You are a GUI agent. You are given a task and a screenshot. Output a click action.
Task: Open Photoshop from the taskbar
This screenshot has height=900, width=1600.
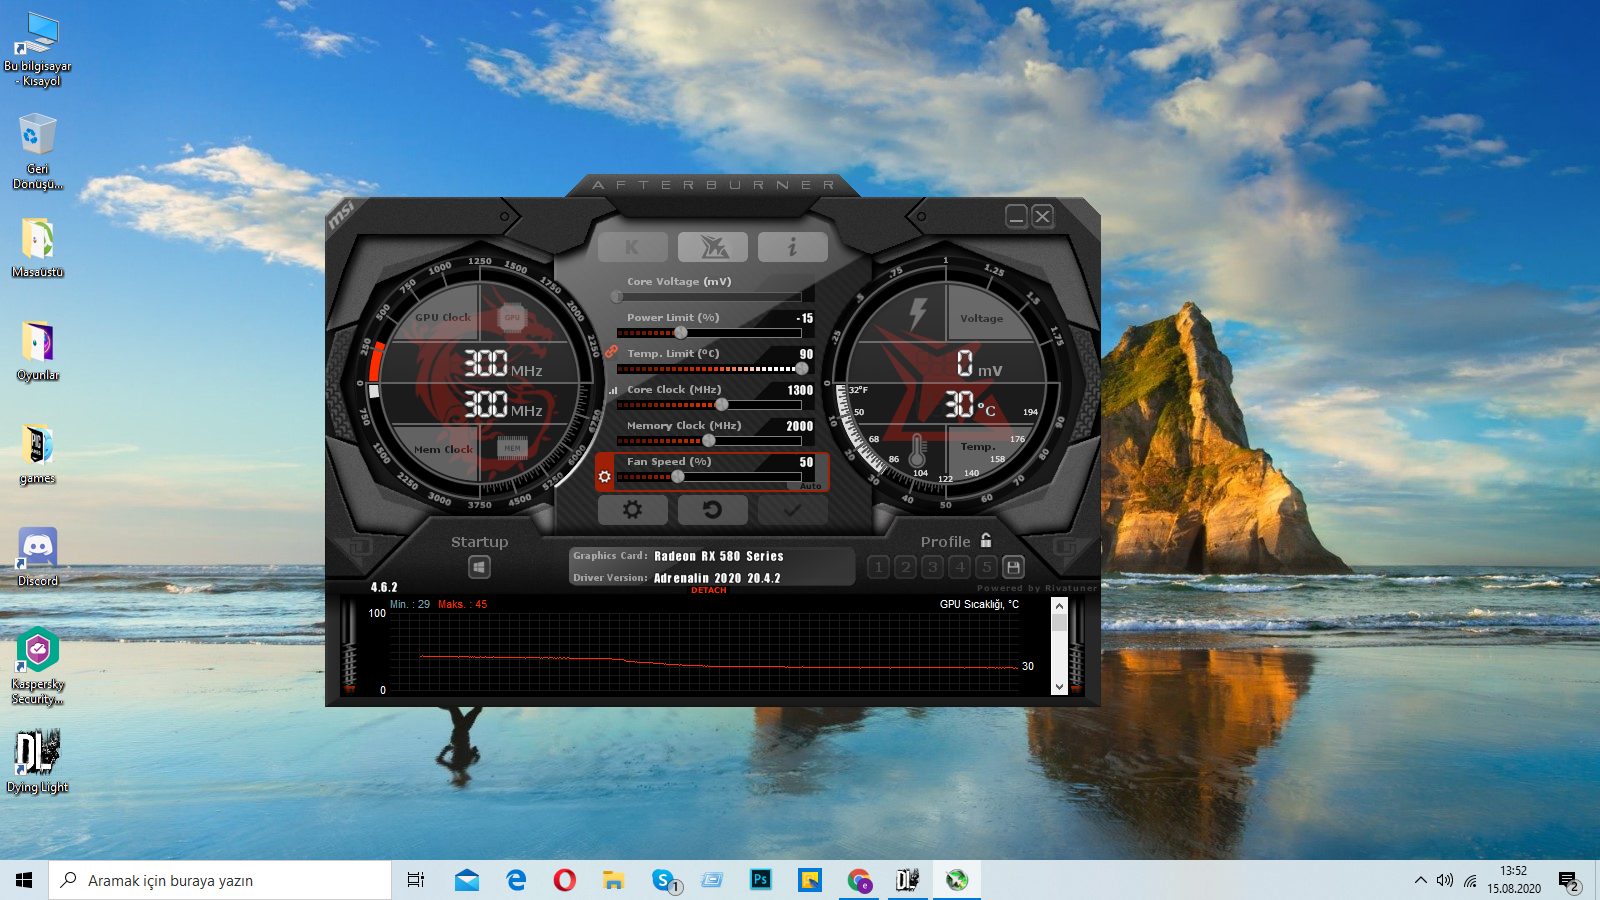click(761, 880)
